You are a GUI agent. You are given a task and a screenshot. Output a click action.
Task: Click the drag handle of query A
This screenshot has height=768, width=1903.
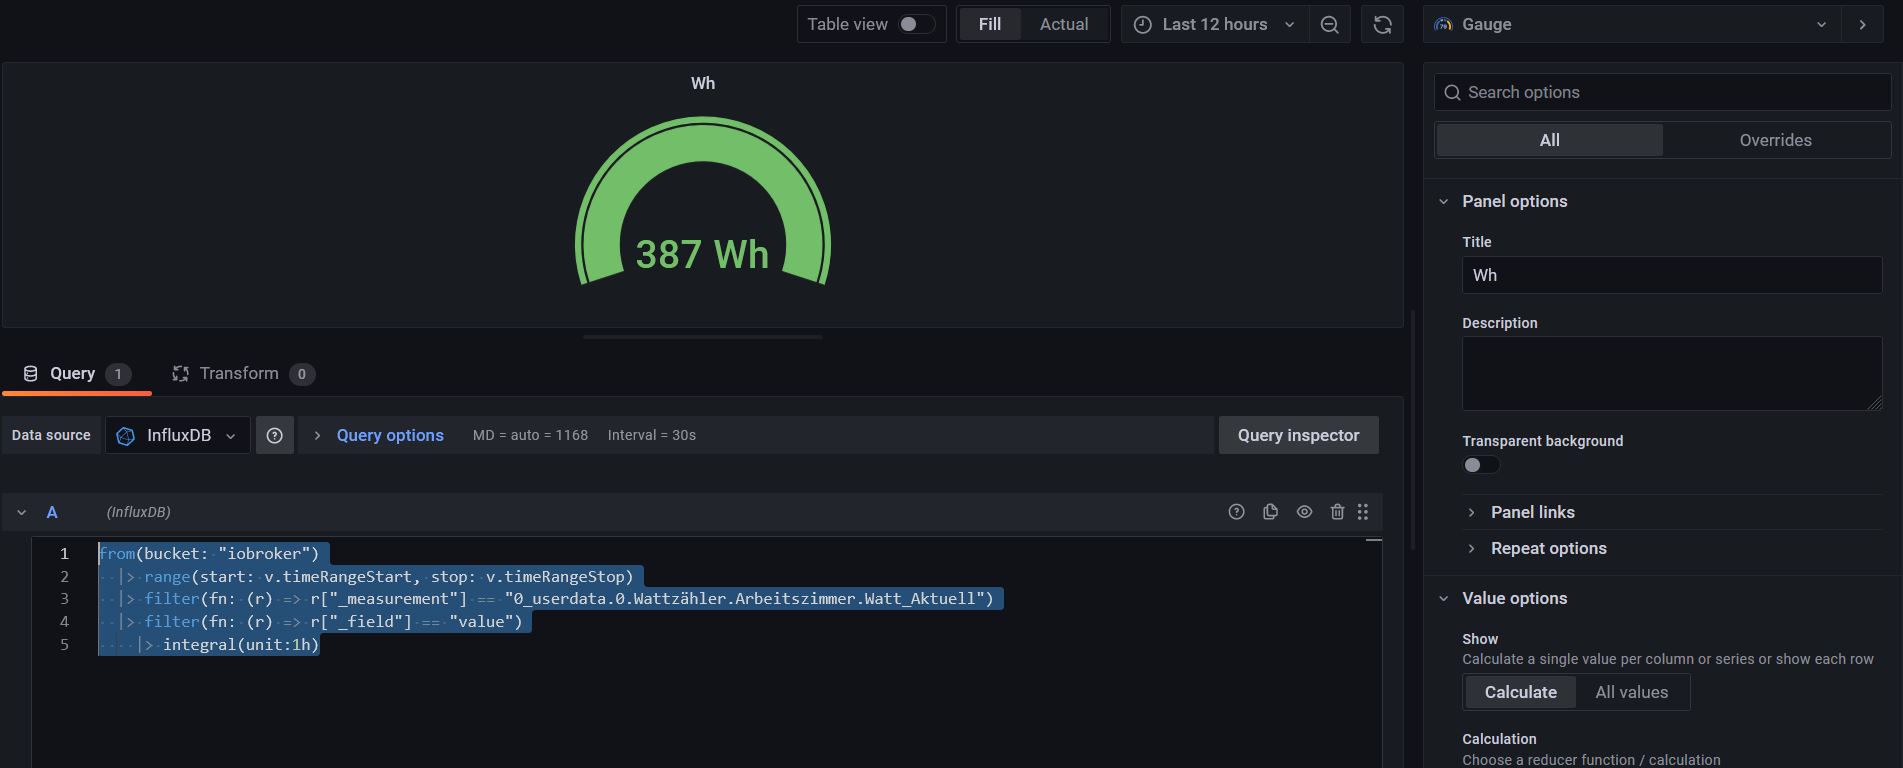[x=1363, y=512]
